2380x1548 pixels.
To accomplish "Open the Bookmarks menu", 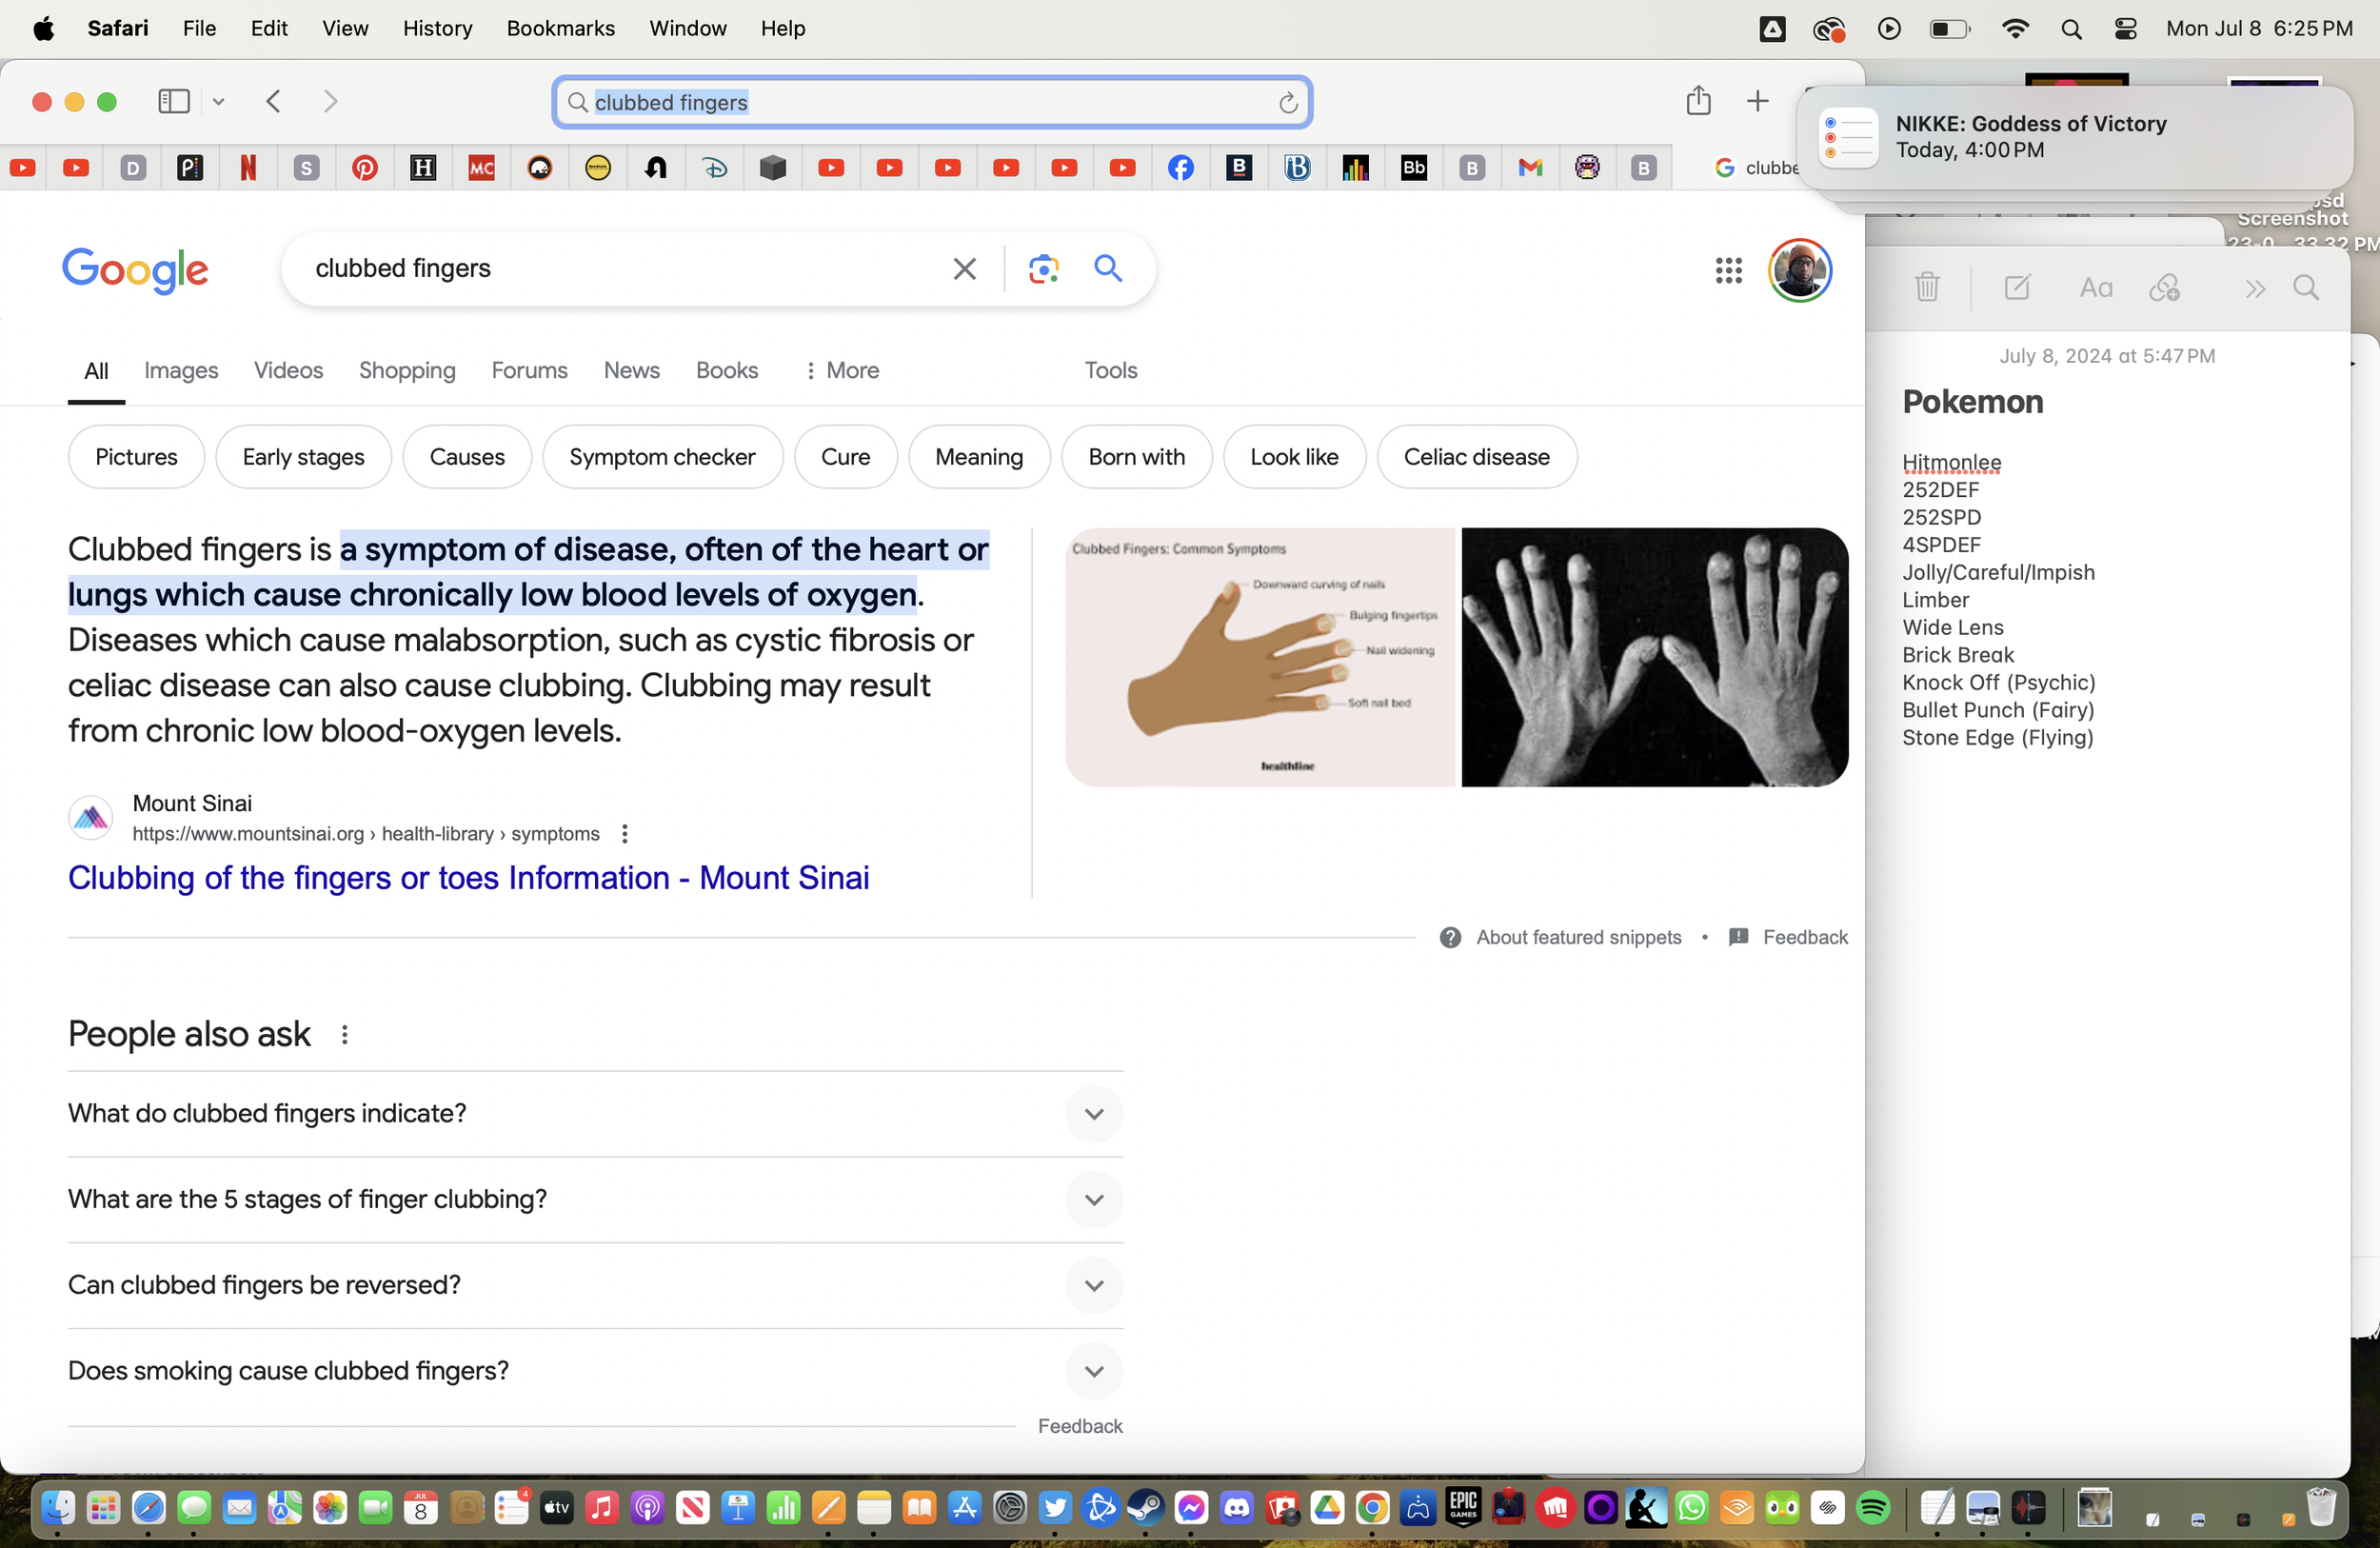I will pyautogui.click(x=560, y=29).
